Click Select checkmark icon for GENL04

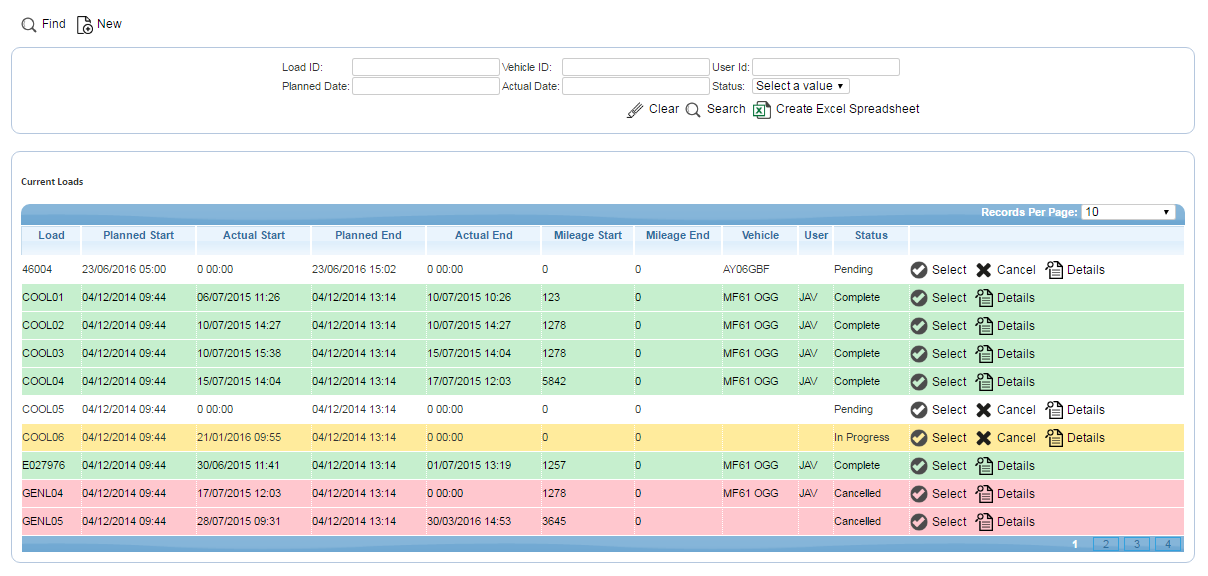pos(919,494)
